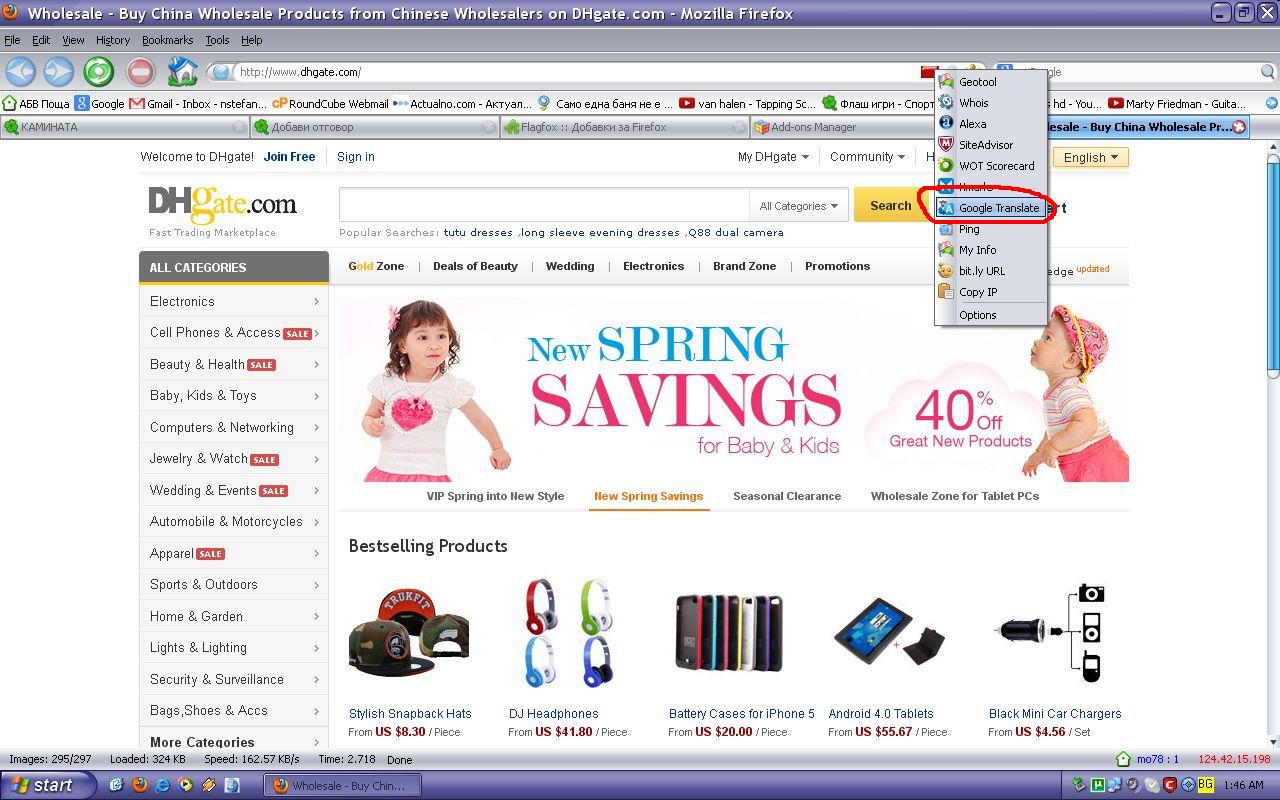The image size is (1280, 800).
Task: Click the yellow Search button
Action: point(889,206)
